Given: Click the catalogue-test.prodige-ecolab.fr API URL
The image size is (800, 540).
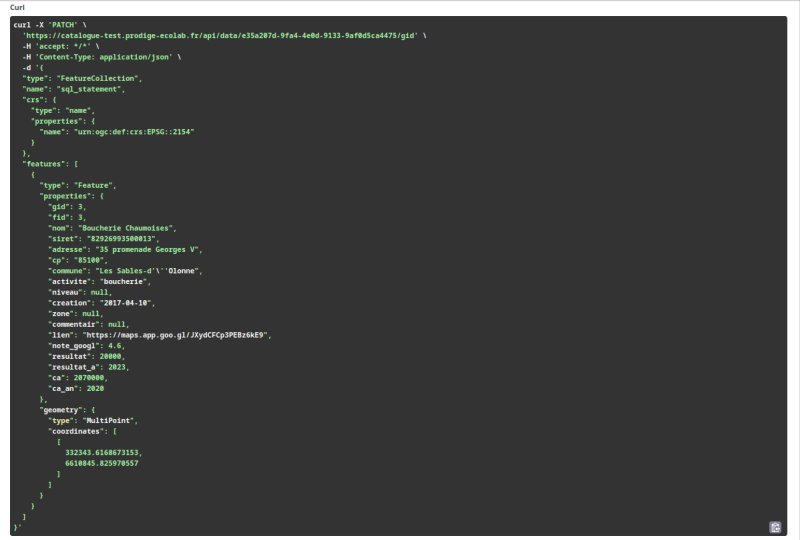Looking at the screenshot, I should (x=220, y=35).
